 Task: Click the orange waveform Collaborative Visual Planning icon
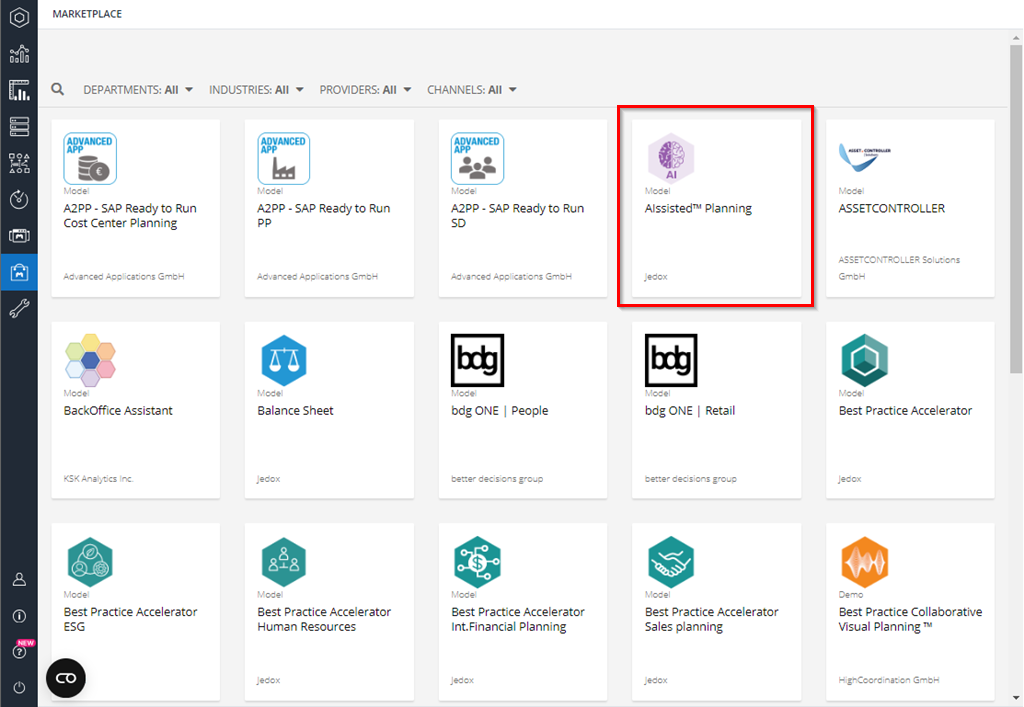(865, 562)
